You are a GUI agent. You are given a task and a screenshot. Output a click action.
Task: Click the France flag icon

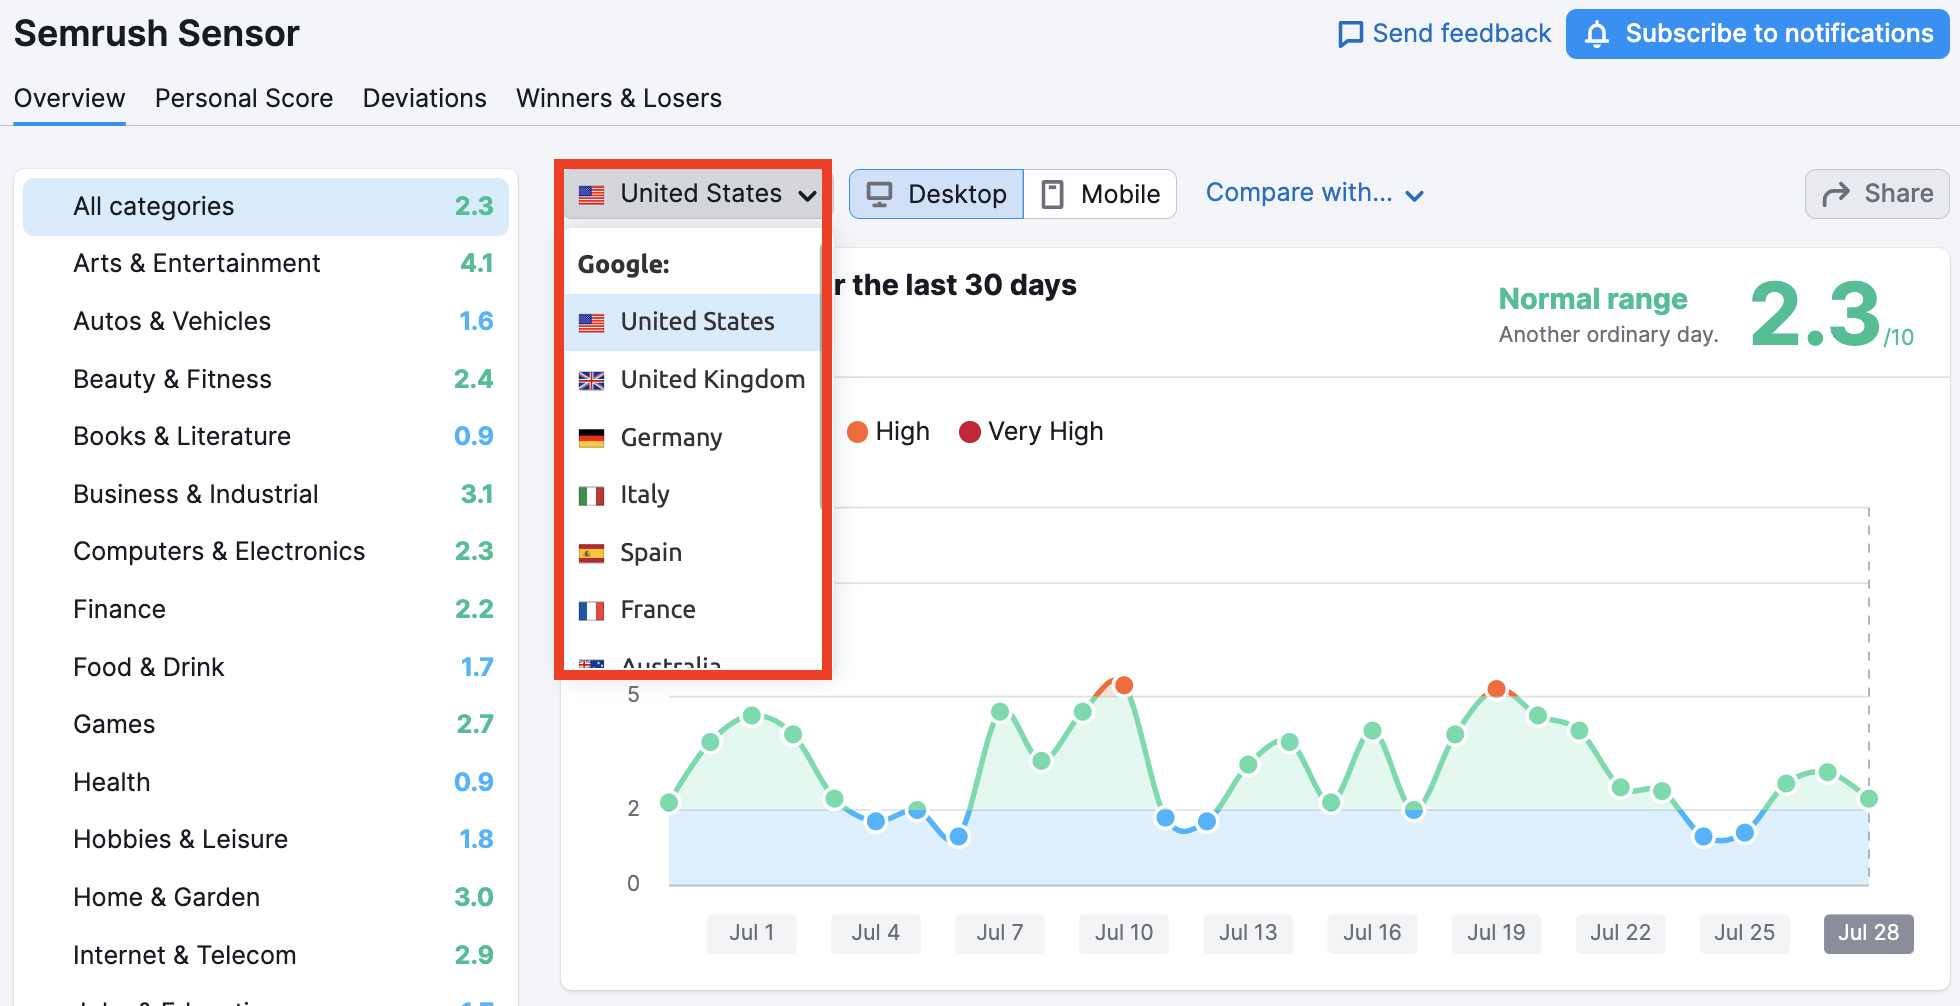[x=592, y=610]
